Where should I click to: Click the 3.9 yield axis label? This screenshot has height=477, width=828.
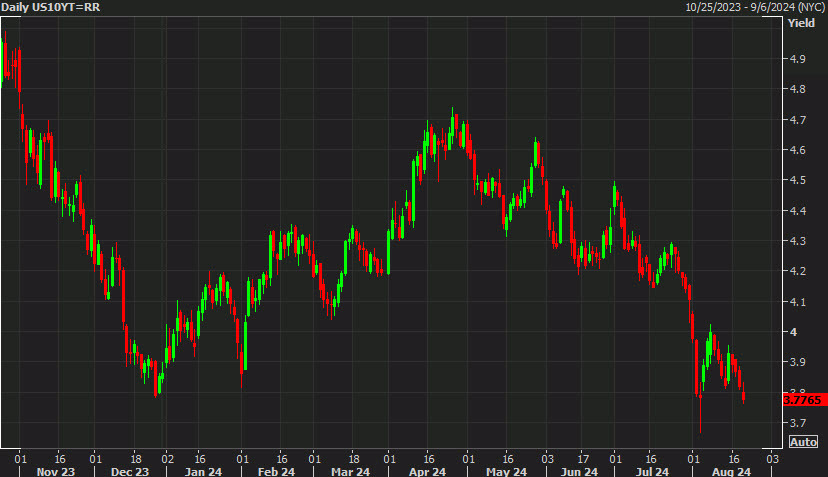click(x=797, y=362)
